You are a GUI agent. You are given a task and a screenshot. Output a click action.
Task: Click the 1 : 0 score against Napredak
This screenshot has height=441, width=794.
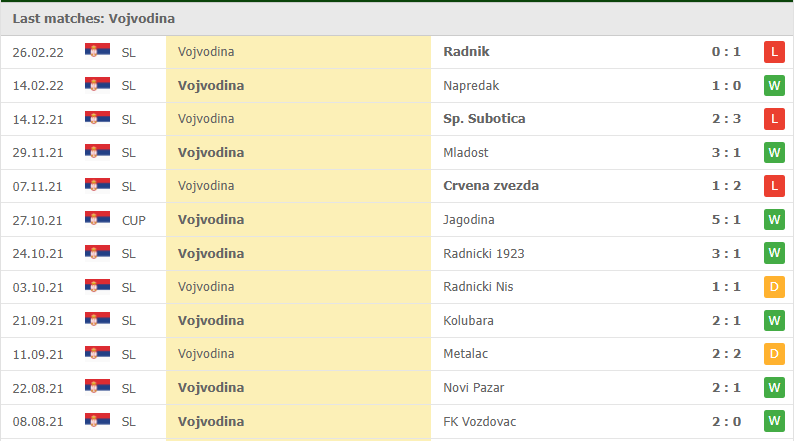pyautogui.click(x=726, y=86)
